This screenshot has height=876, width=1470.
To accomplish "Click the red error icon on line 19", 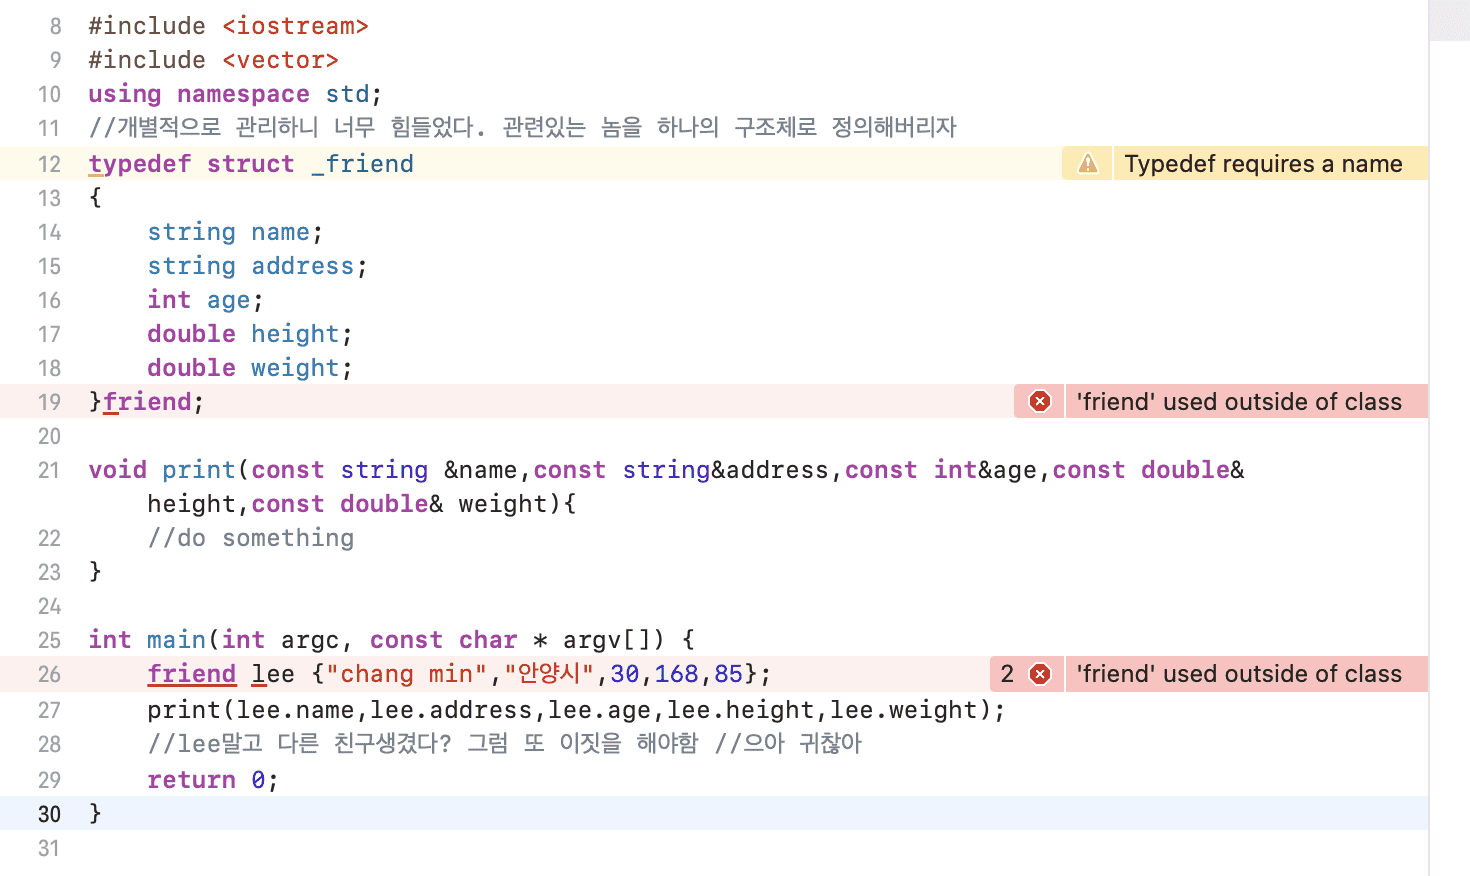I will click(1038, 401).
